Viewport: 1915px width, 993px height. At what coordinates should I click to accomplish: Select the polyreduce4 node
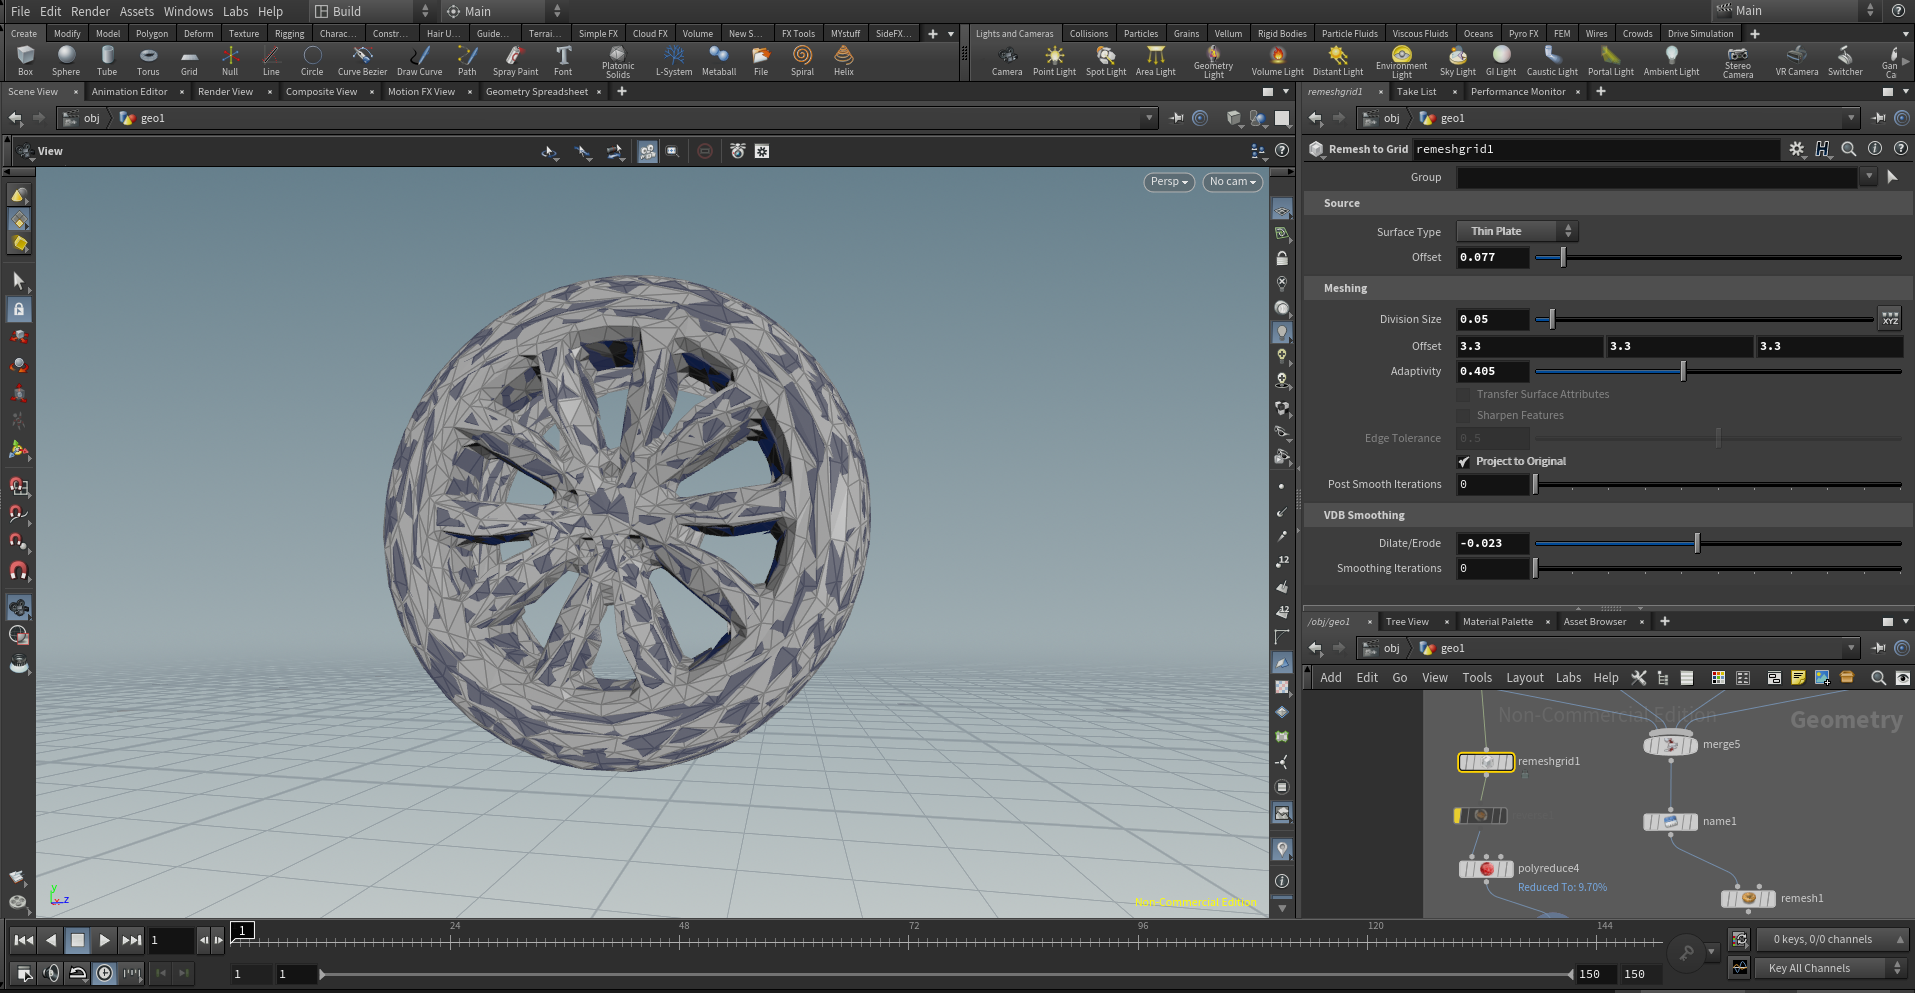(1486, 869)
